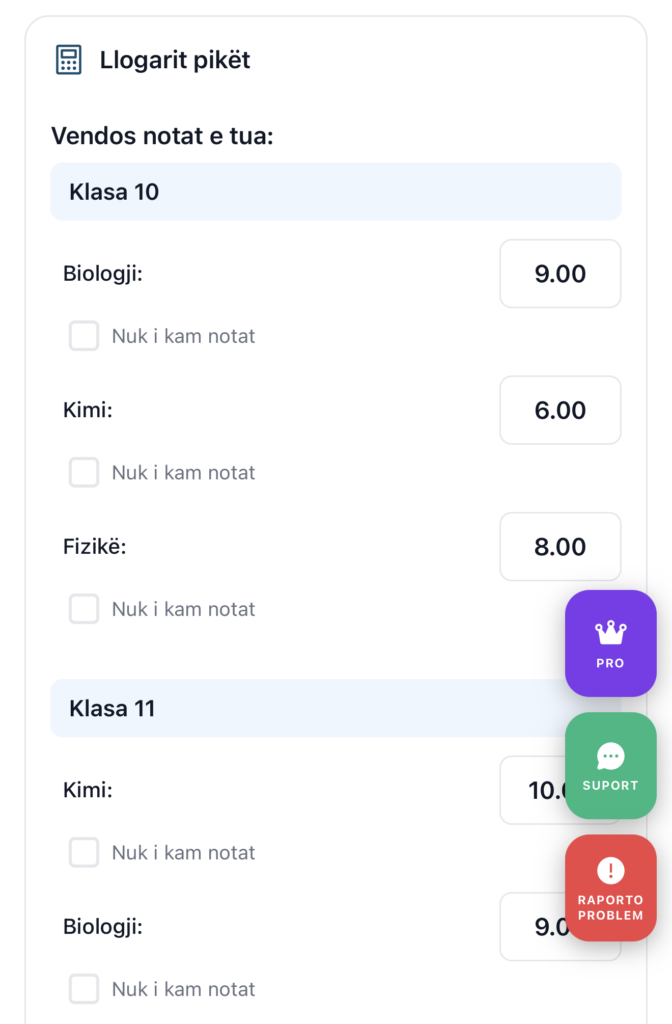Click the Klasa 10 Biologji grade field
Viewport: 672px width, 1024px height.
560,274
